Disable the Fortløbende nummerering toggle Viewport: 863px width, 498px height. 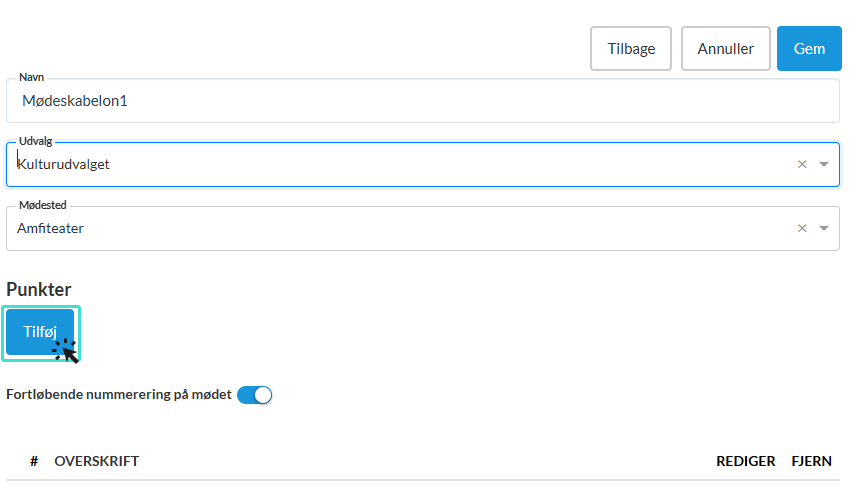coord(255,395)
